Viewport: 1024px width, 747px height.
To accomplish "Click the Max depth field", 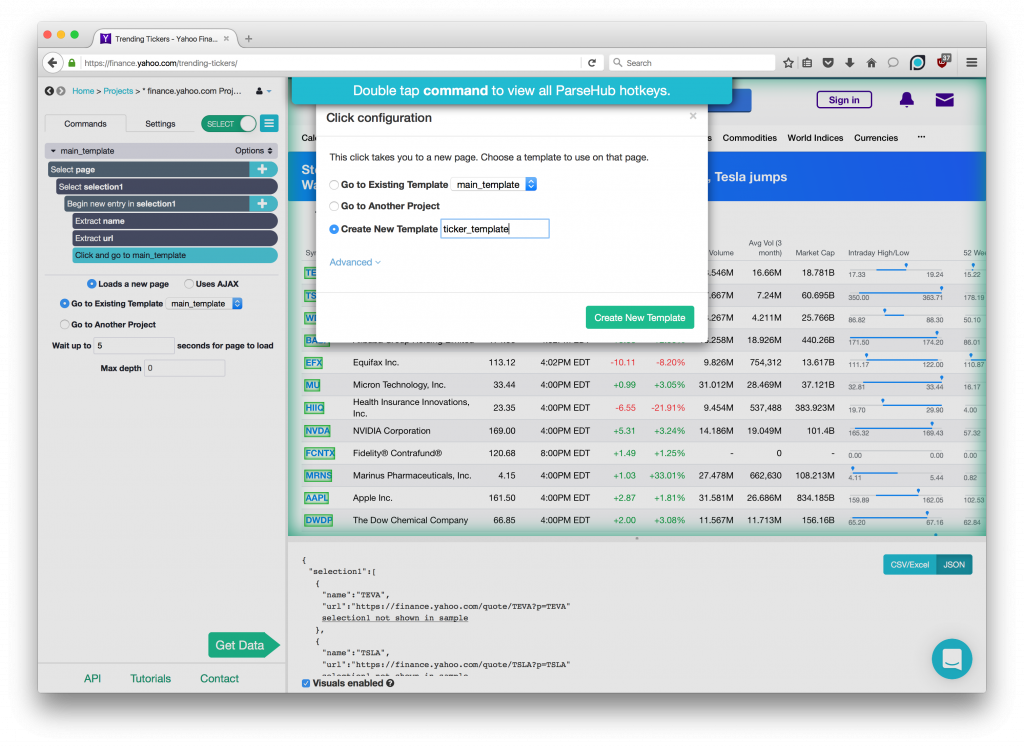I will pos(185,368).
